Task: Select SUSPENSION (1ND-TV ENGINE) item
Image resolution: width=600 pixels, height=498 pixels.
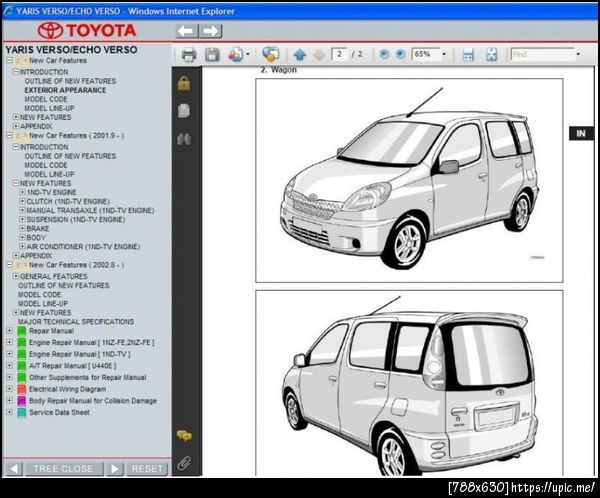Action: 76,220
